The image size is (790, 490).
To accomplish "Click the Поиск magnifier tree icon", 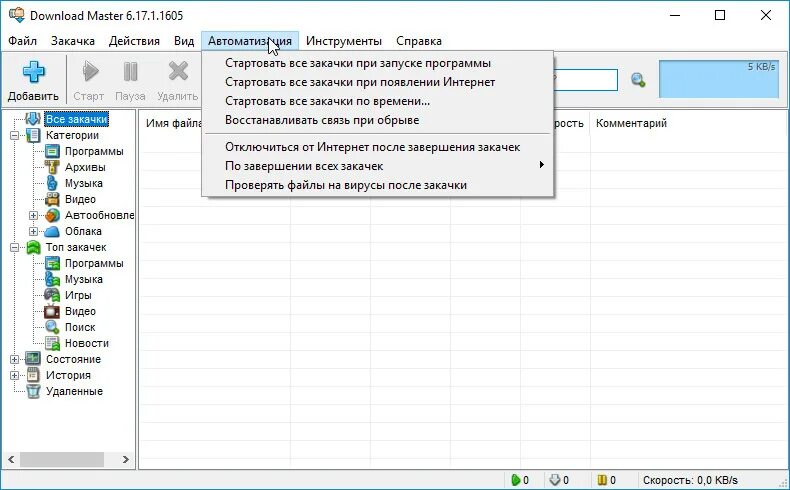I will pyautogui.click(x=52, y=327).
